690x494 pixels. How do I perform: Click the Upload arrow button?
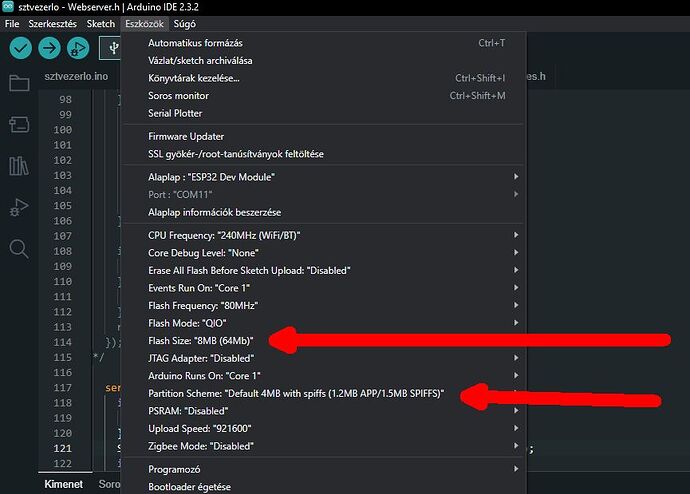[x=49, y=48]
